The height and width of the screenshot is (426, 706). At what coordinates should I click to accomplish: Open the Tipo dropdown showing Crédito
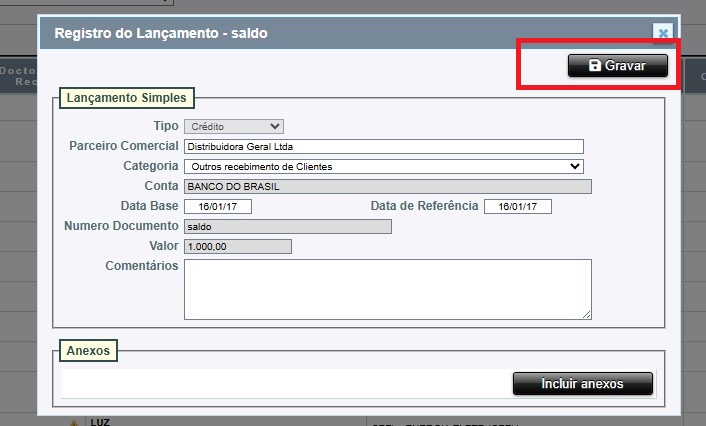tap(233, 126)
